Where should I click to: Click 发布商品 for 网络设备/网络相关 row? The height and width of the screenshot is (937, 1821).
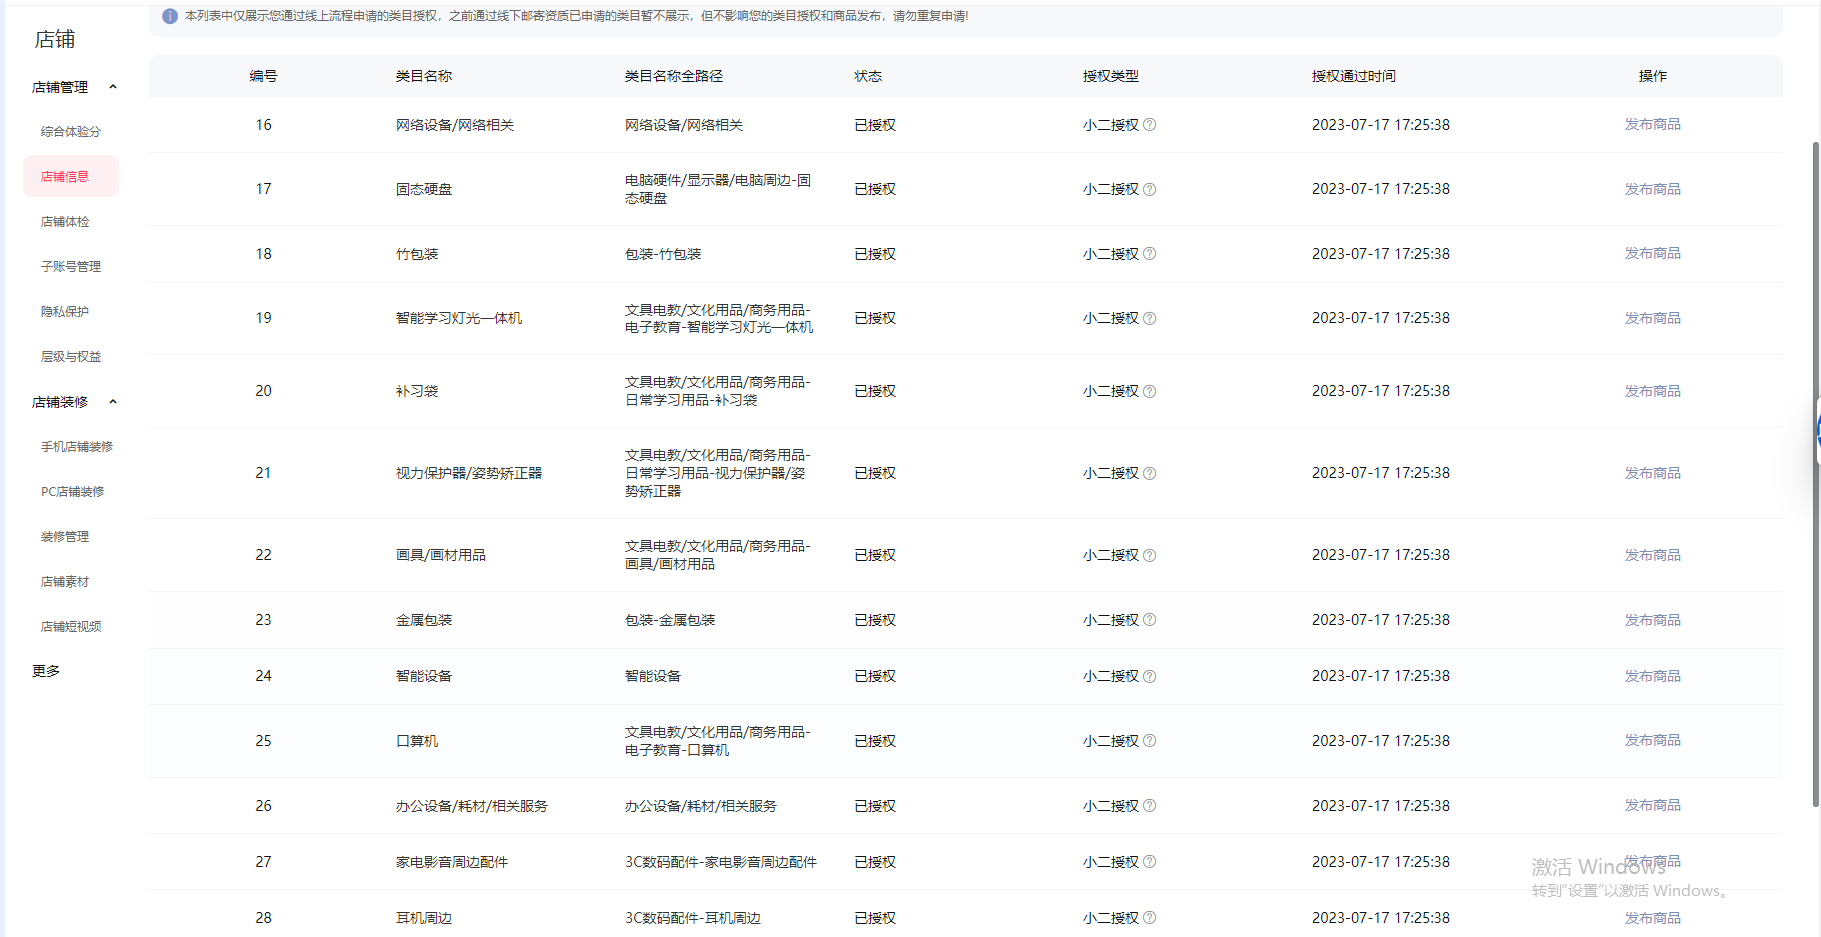(1652, 125)
